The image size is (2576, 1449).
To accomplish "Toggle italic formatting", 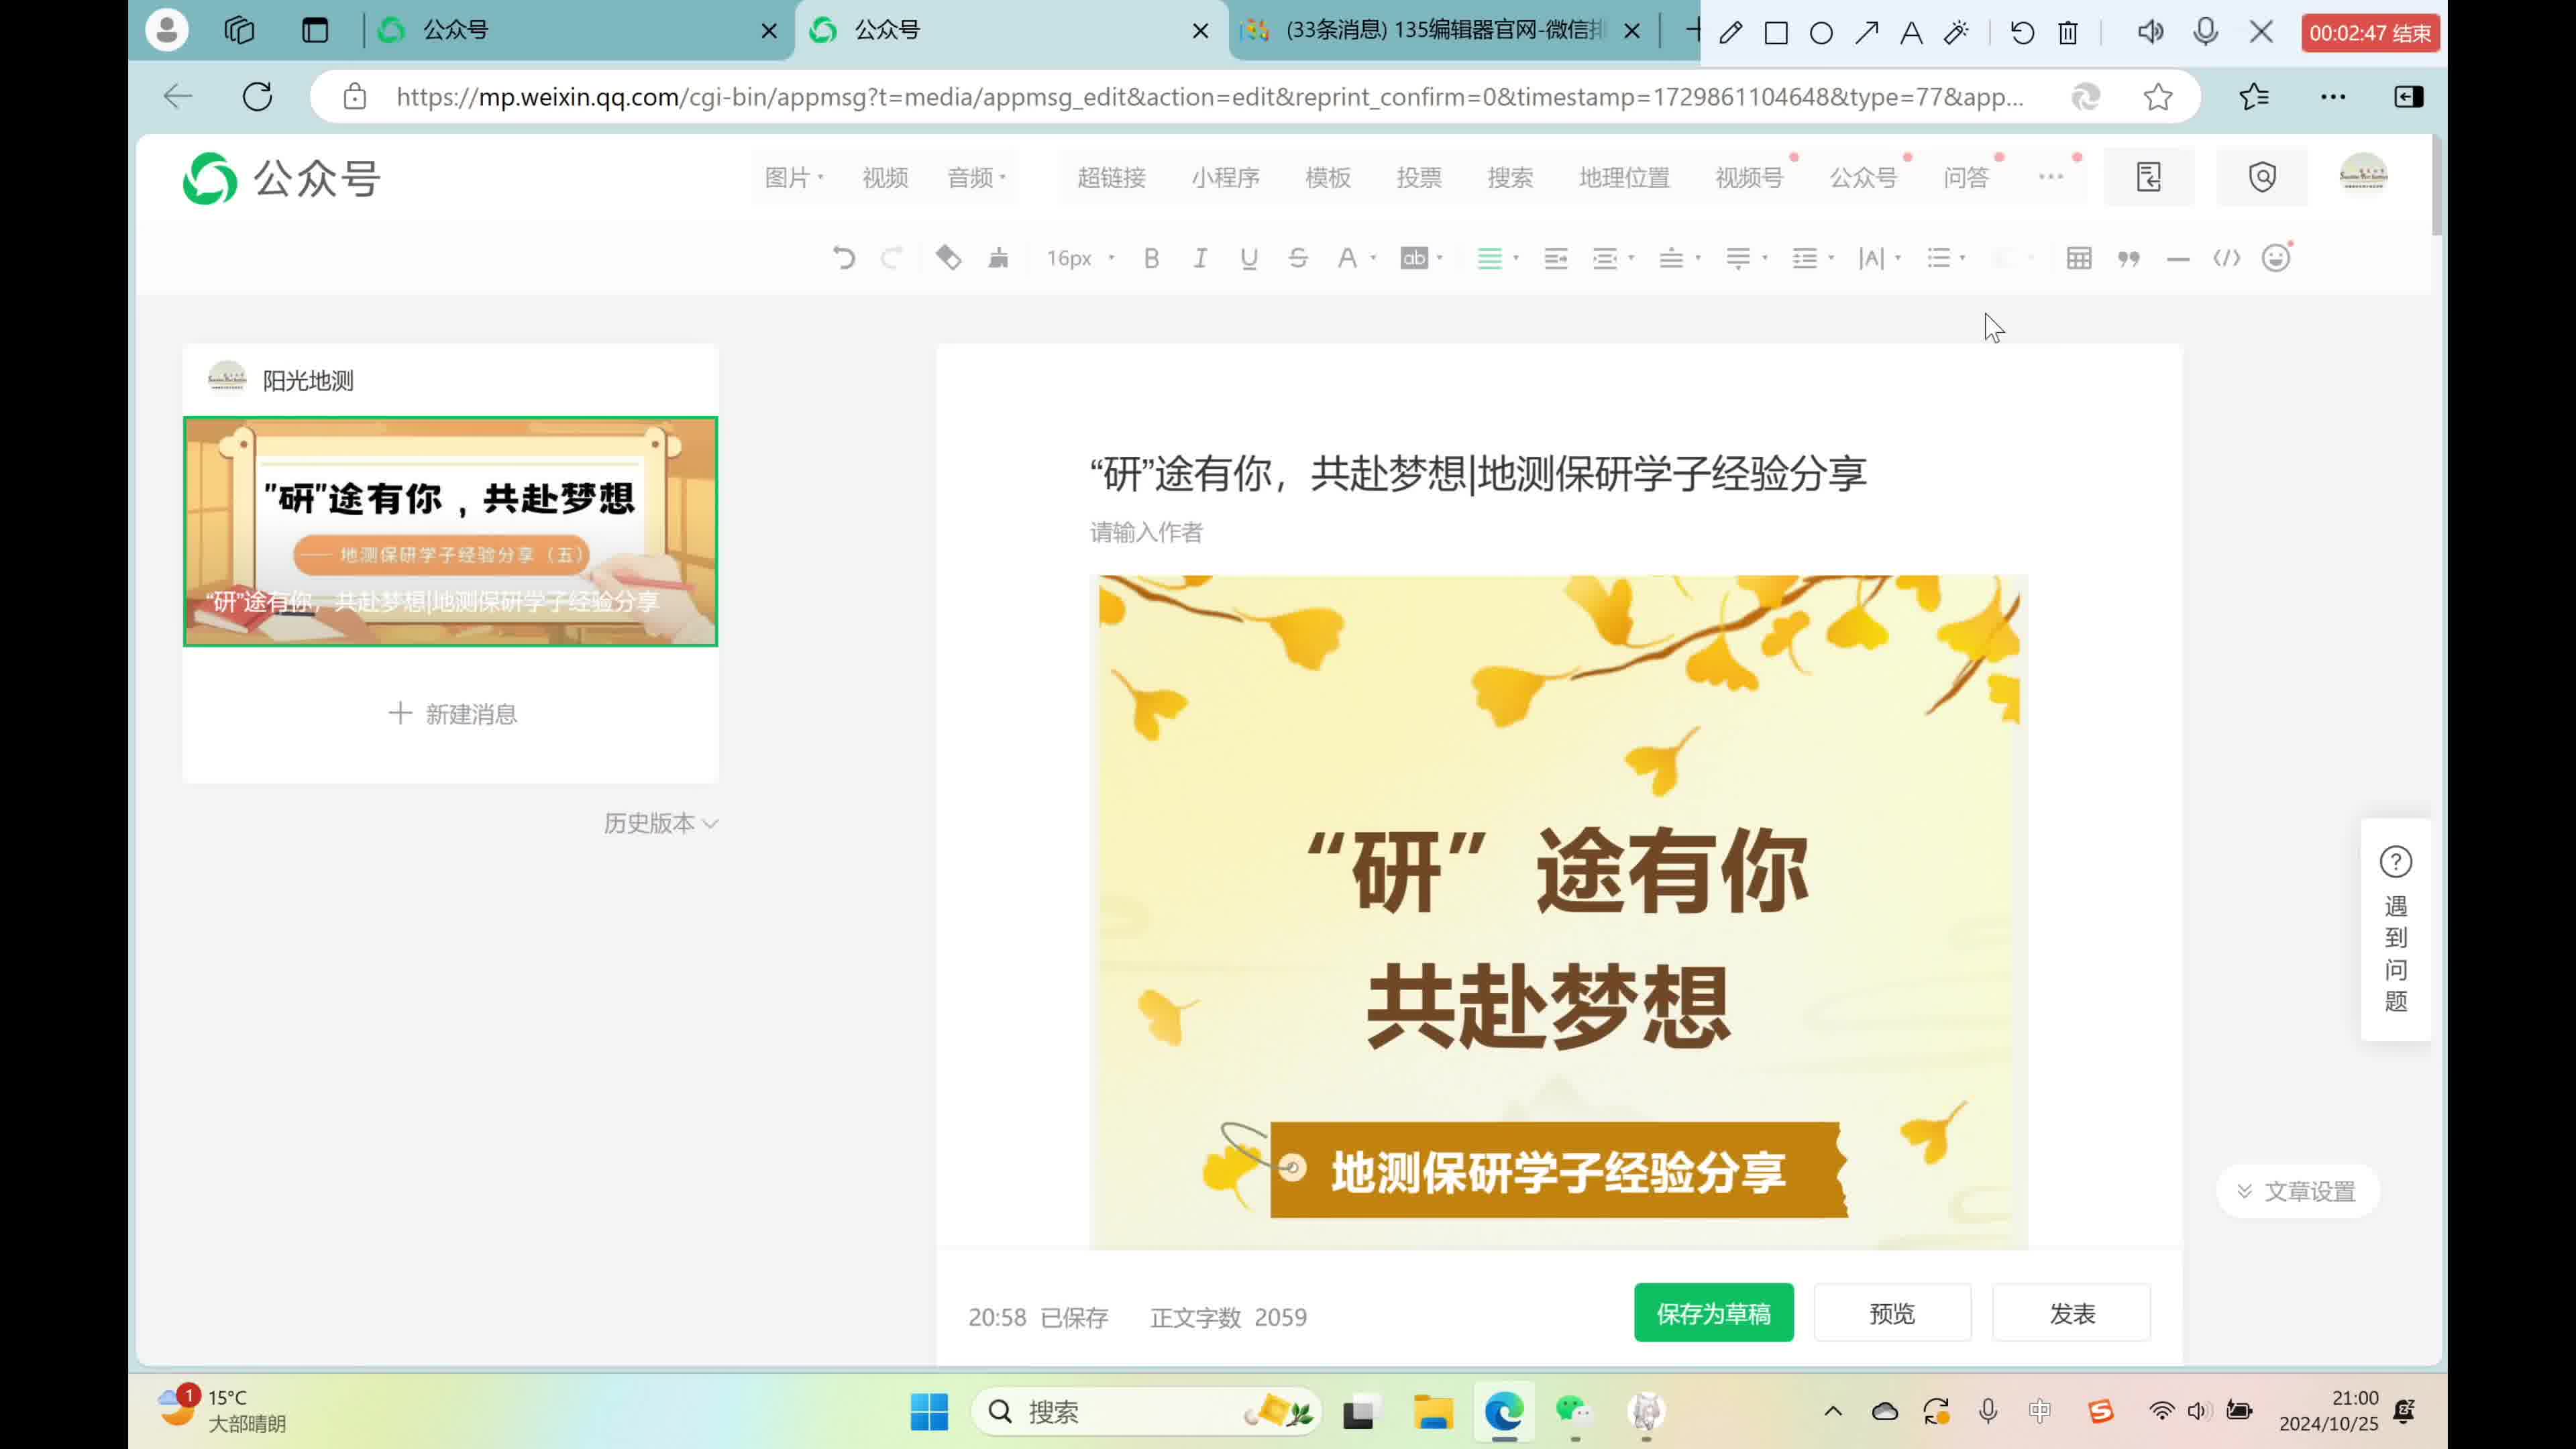I will [1200, 258].
